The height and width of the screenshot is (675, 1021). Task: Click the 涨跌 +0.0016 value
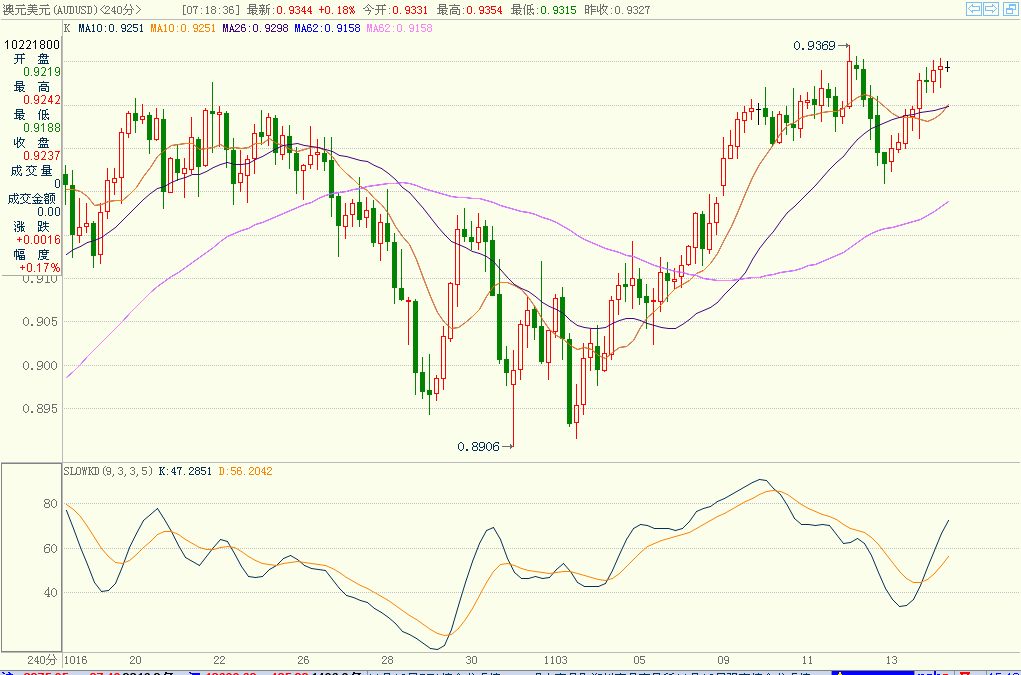(38, 240)
